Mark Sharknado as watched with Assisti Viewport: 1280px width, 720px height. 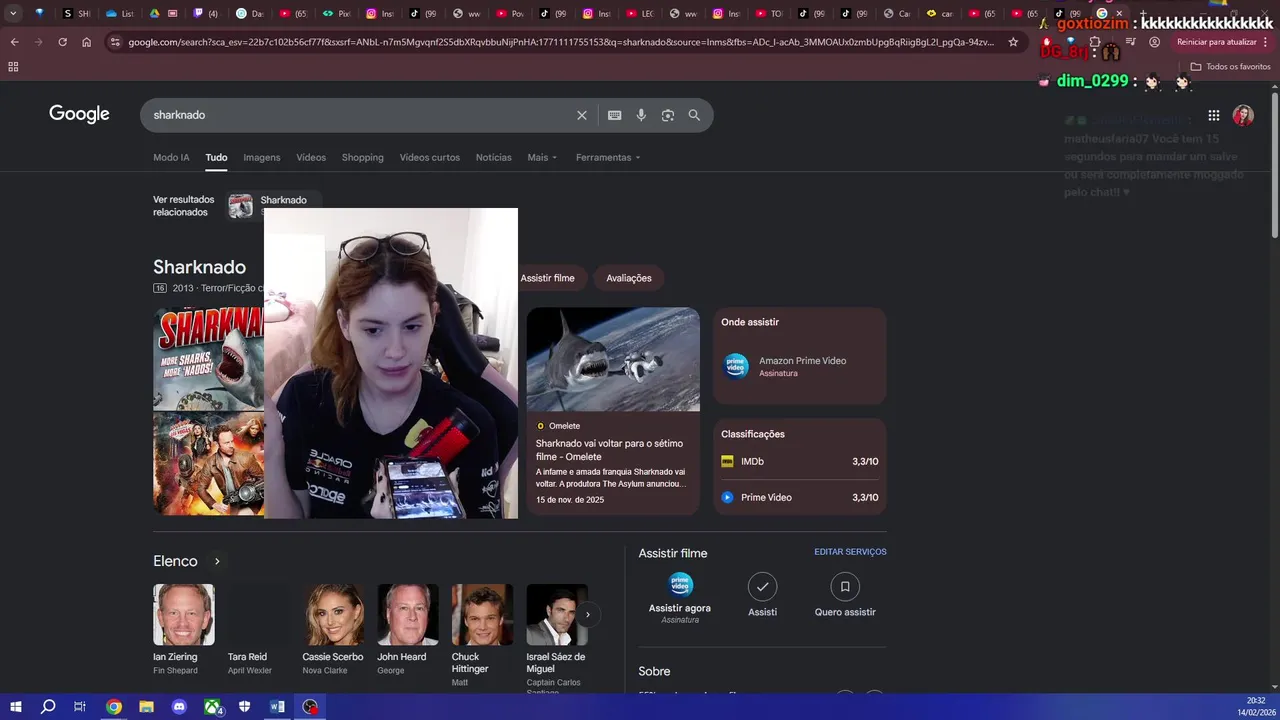click(x=762, y=595)
